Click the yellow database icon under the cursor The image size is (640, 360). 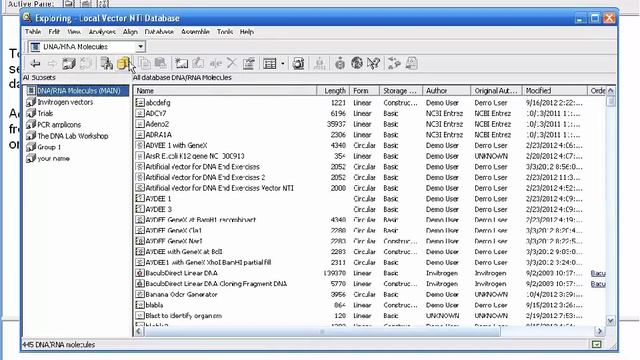(x=123, y=63)
